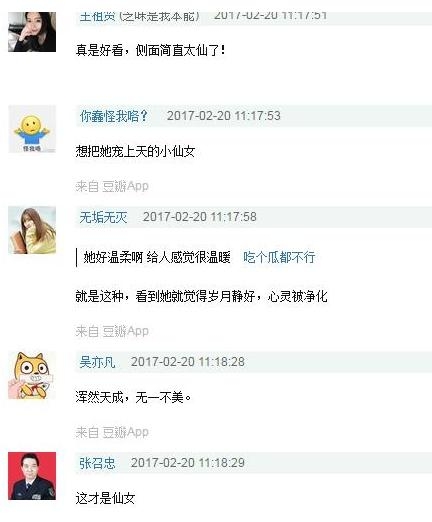Click the comment text 这才是仙女
The image size is (432, 522).
coord(105,498)
